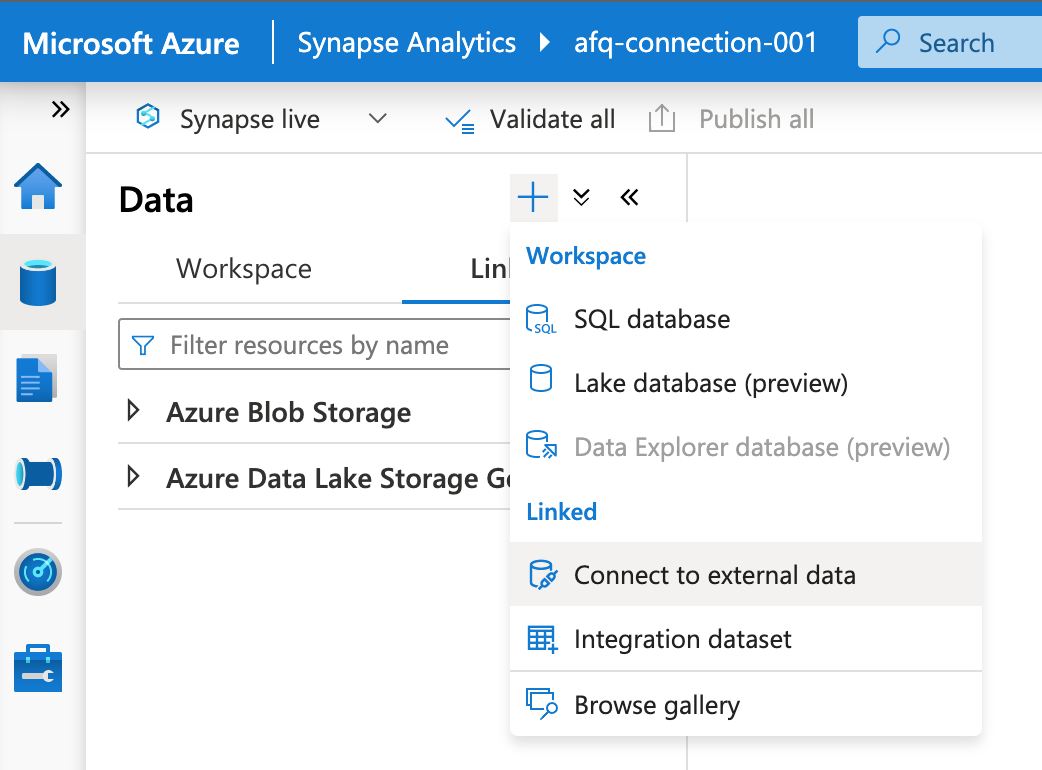
Task: Select the Data hub icon
Action: pyautogui.click(x=37, y=282)
